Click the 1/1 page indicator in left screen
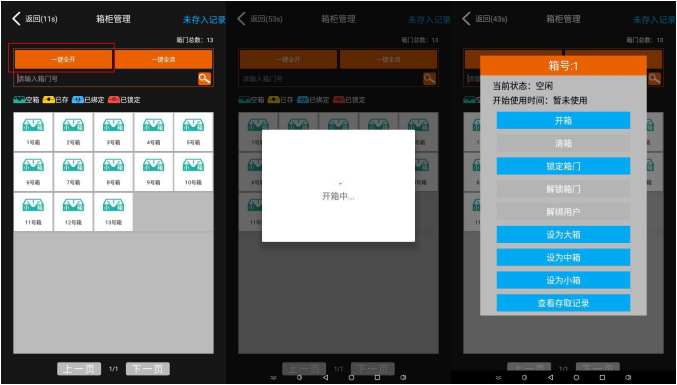Image resolution: width=677 pixels, height=385 pixels. [114, 369]
